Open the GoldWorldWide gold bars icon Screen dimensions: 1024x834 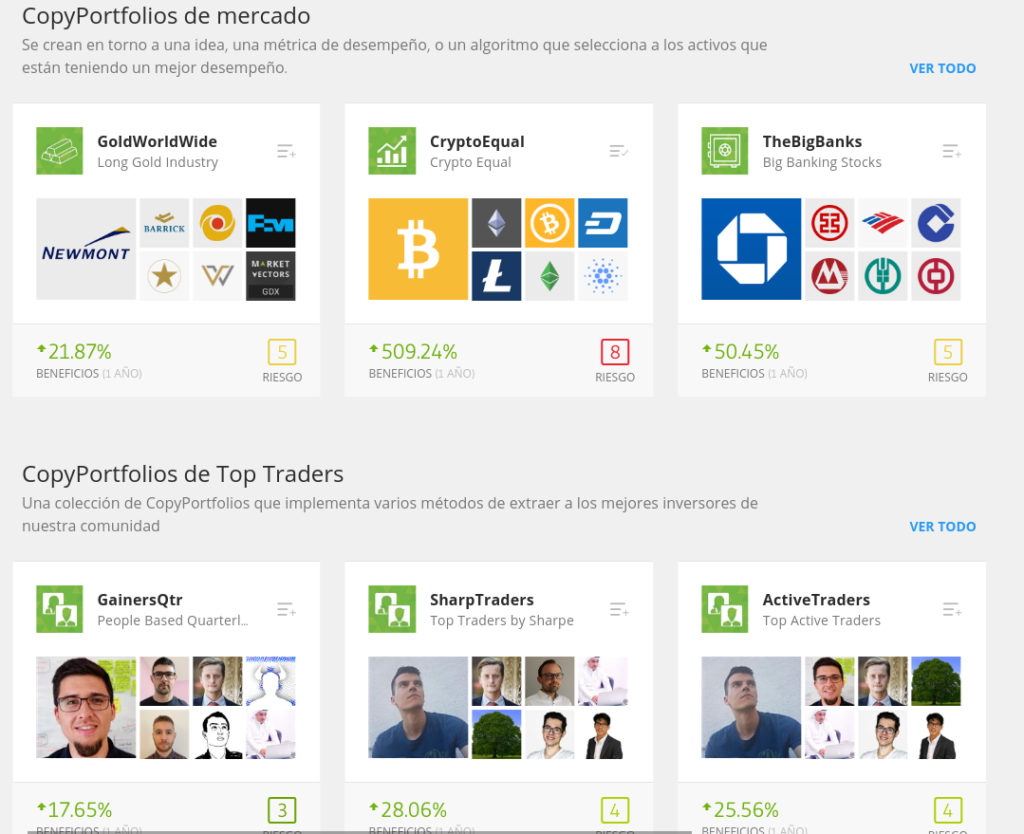pos(59,151)
